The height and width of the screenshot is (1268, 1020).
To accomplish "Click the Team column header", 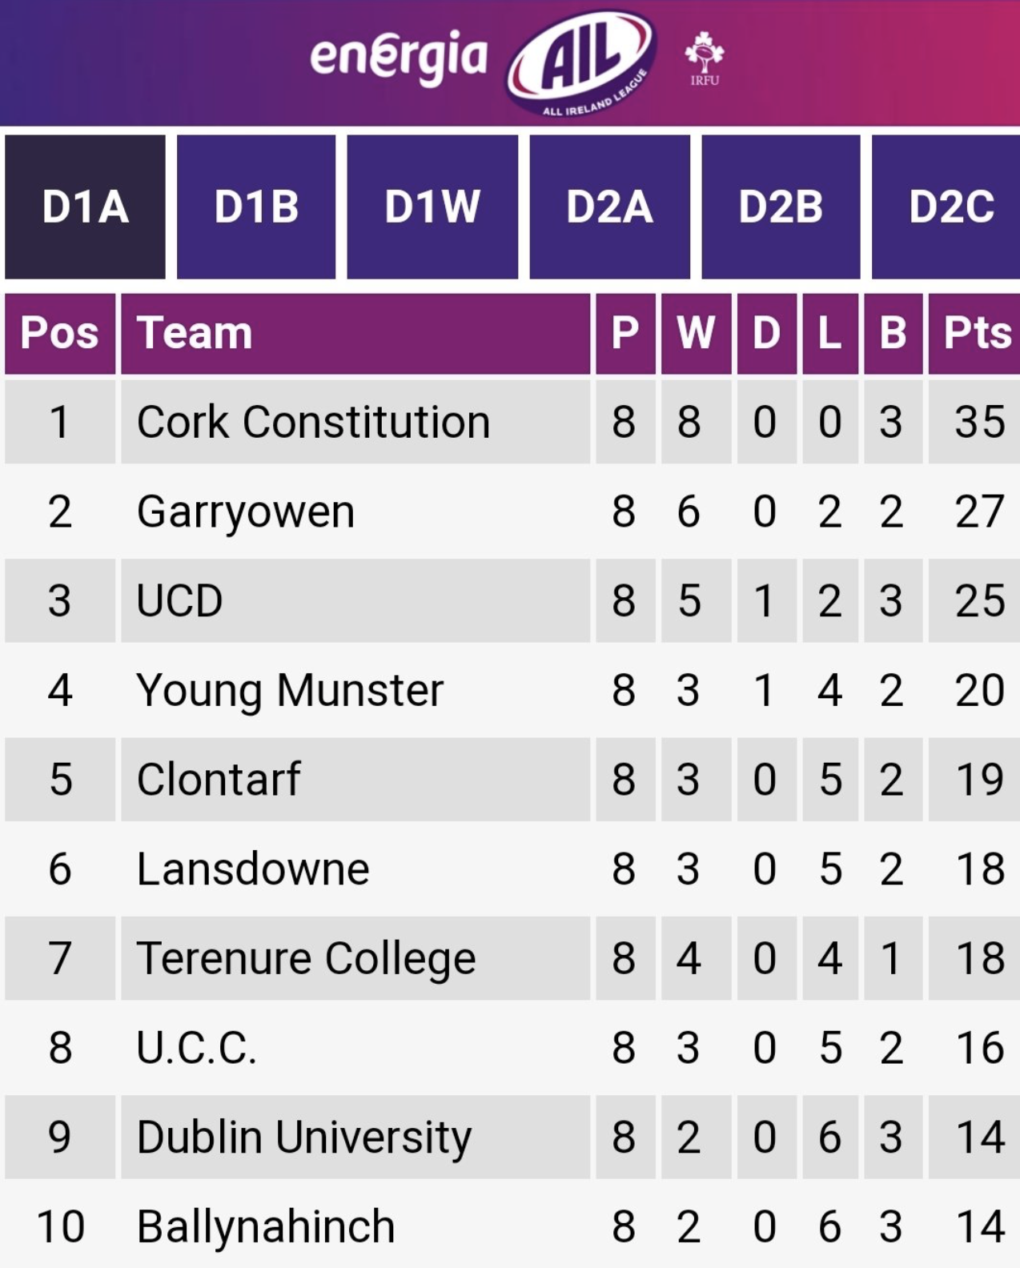I will click(195, 334).
